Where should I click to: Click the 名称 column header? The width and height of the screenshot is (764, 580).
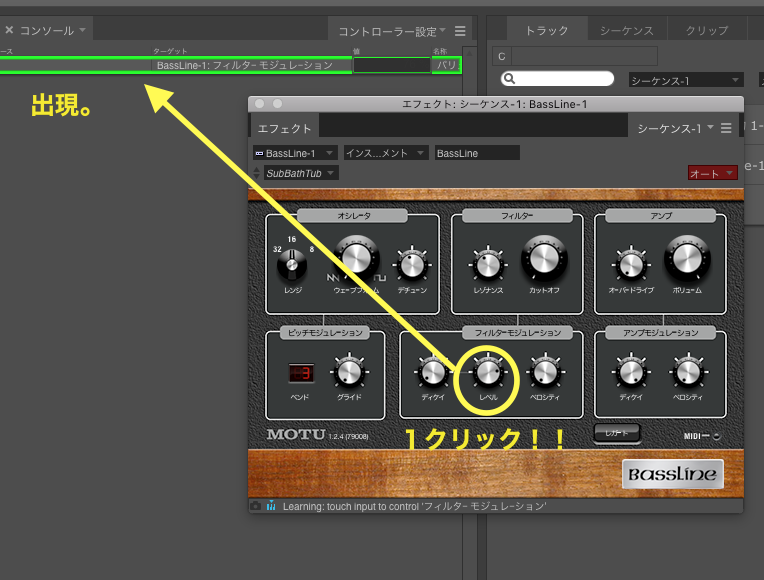coord(440,51)
